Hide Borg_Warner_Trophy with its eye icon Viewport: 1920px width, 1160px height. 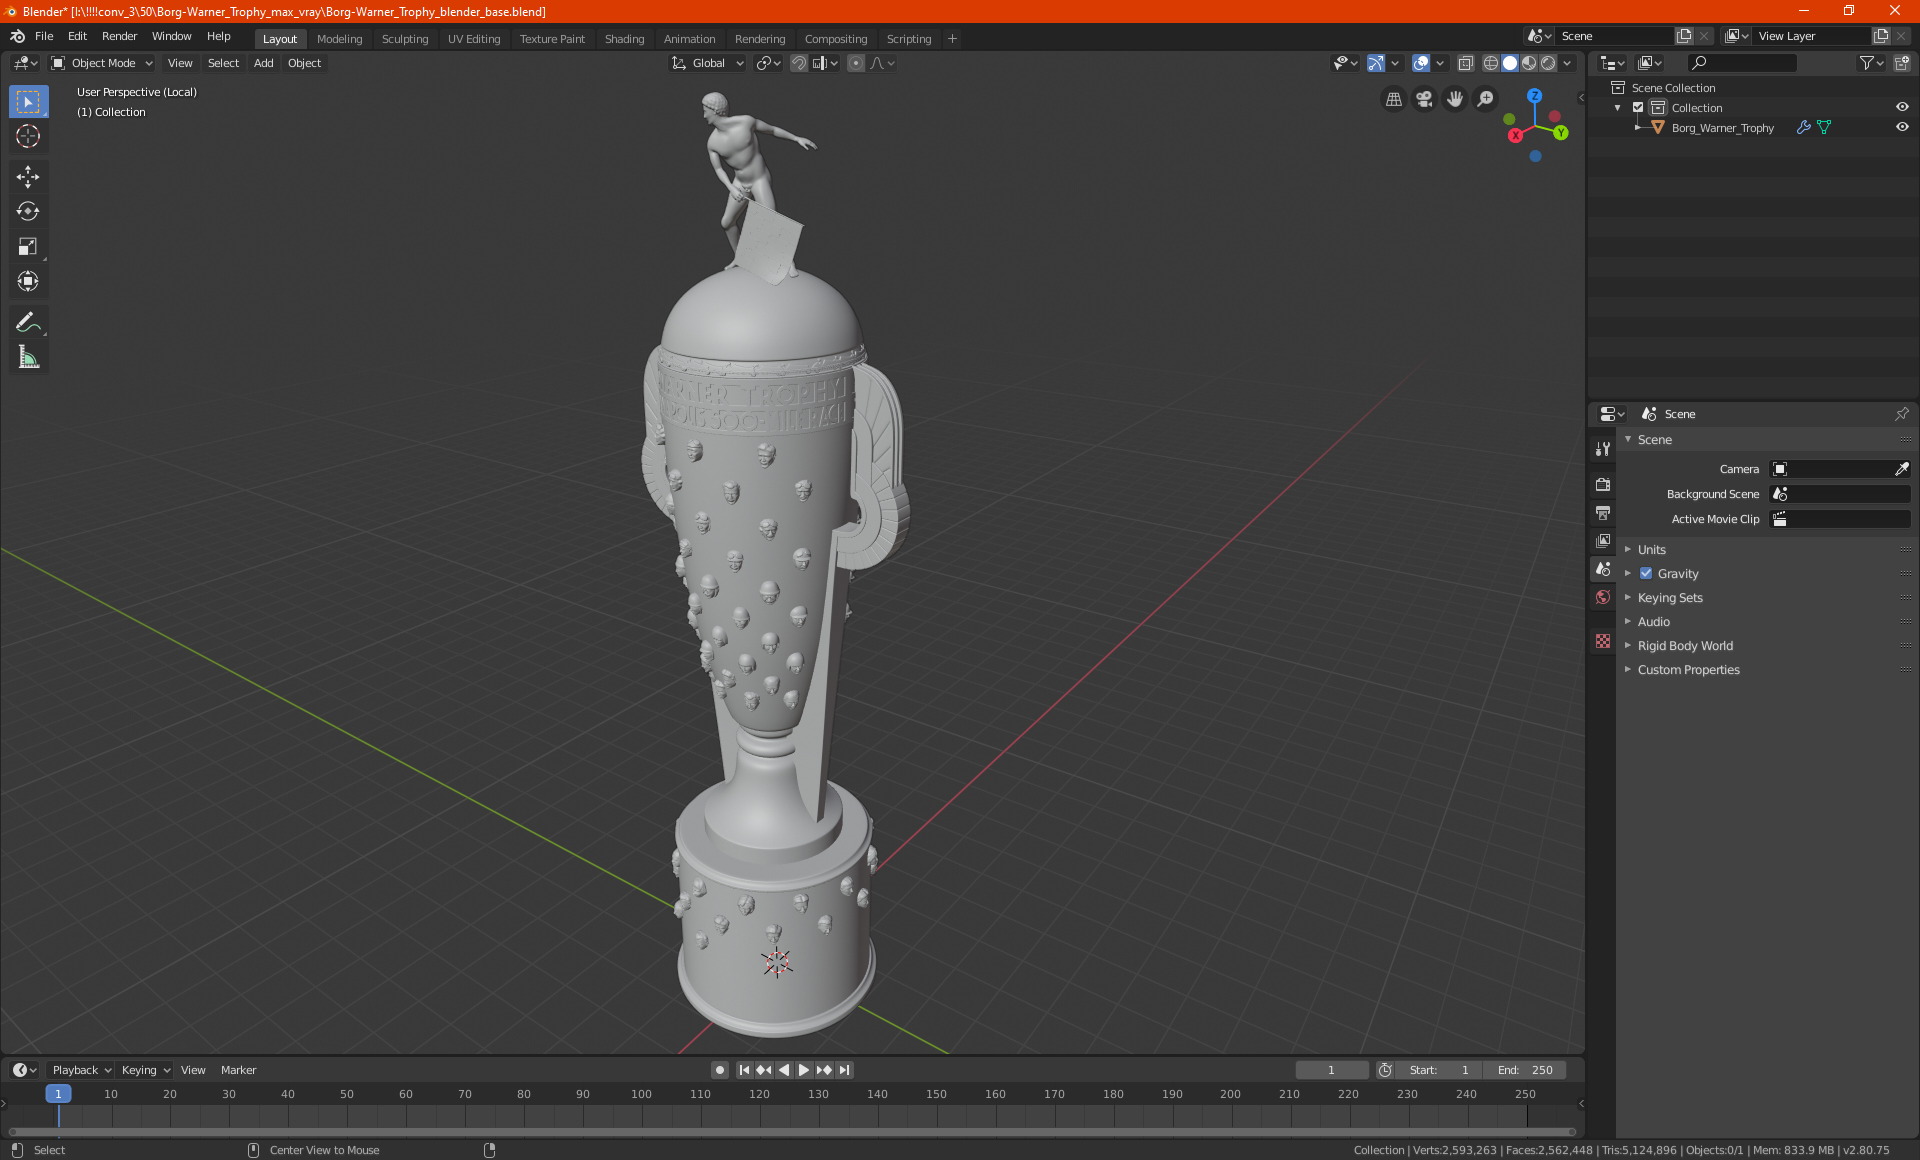(1901, 128)
